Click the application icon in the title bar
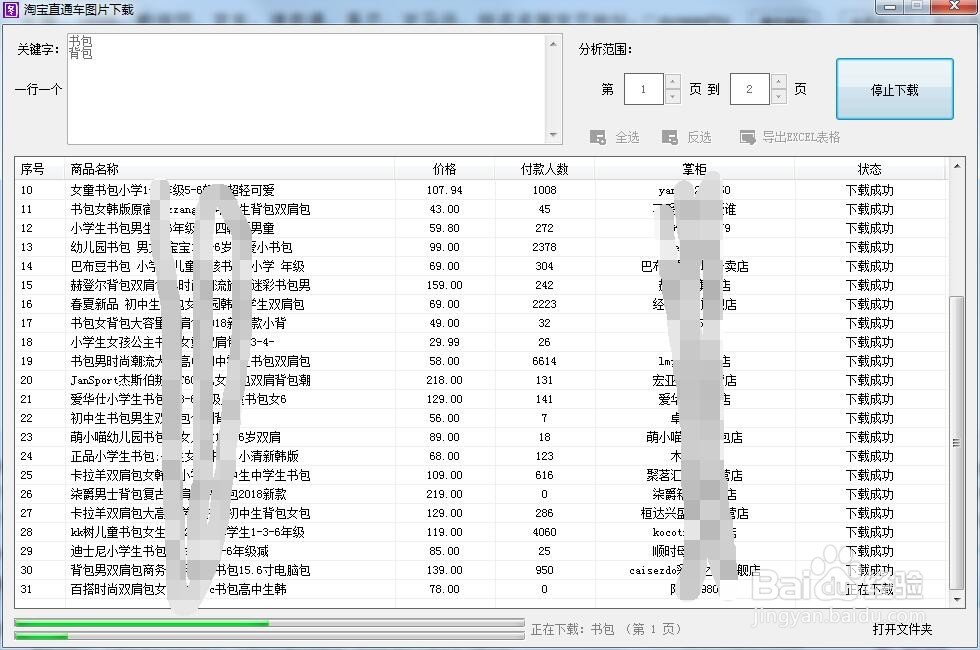Viewport: 980px width, 650px height. coord(13,8)
